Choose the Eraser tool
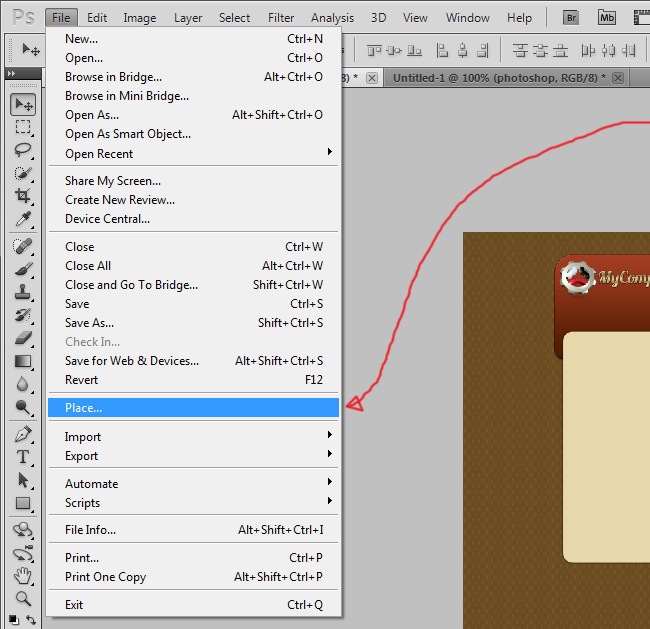The height and width of the screenshot is (629, 650). coord(23,338)
